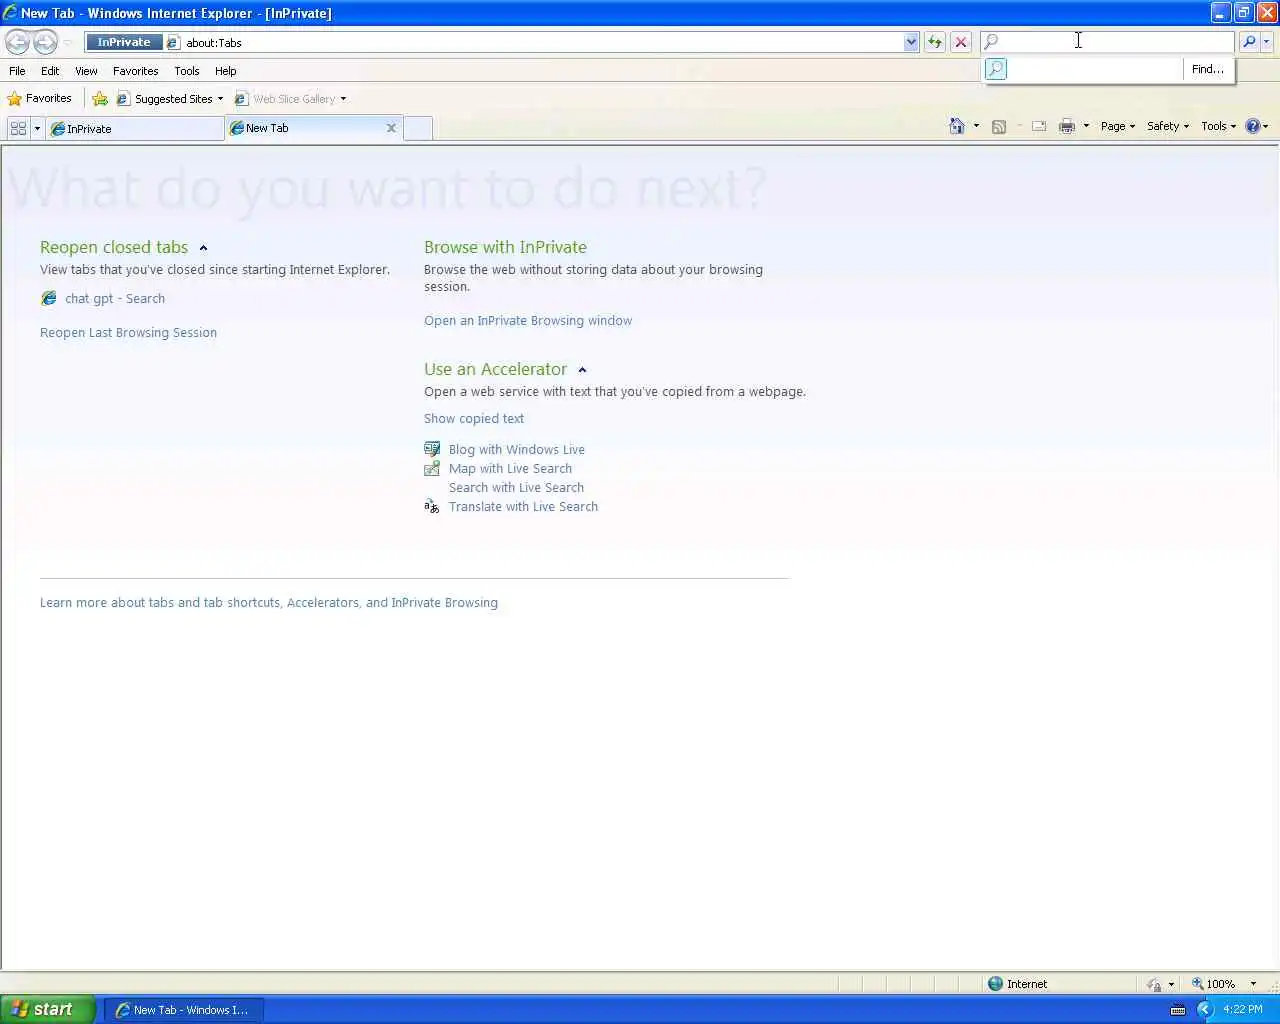
Task: Open the search provider dropdown arrow
Action: (x=1267, y=41)
